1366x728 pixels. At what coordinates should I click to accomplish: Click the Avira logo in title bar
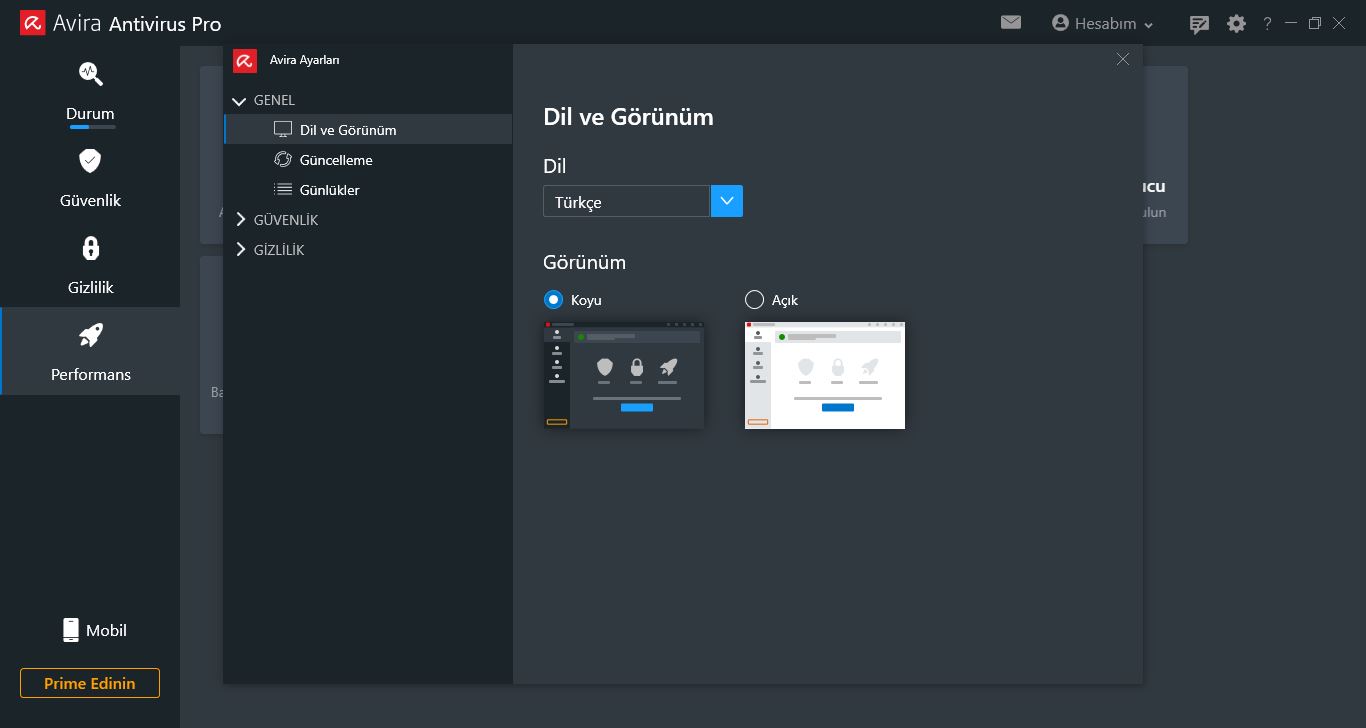32,23
